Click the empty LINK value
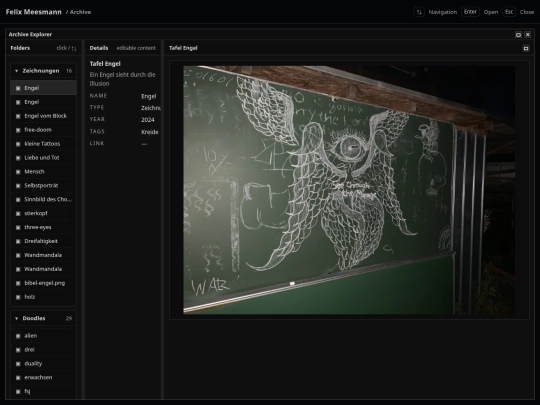Viewport: 540px width, 405px height. coord(144,144)
